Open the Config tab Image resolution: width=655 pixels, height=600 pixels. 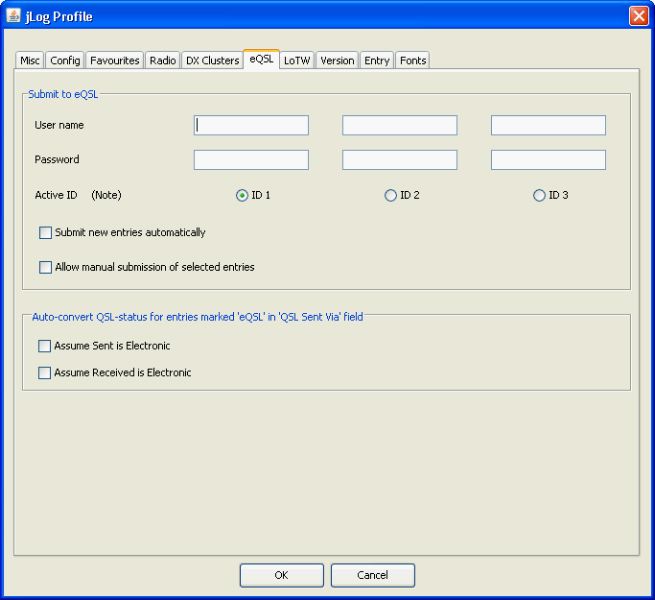point(65,61)
